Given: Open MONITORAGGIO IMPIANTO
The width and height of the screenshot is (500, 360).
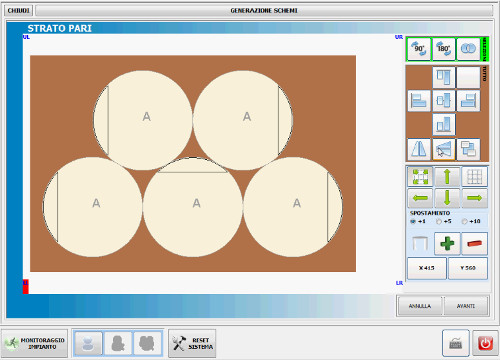Looking at the screenshot, I should pos(34,343).
